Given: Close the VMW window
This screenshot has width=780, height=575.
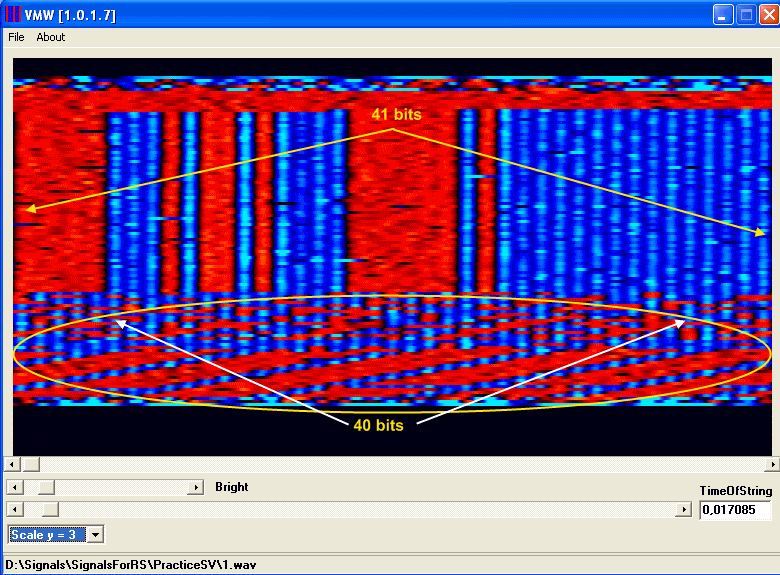Looking at the screenshot, I should [768, 14].
